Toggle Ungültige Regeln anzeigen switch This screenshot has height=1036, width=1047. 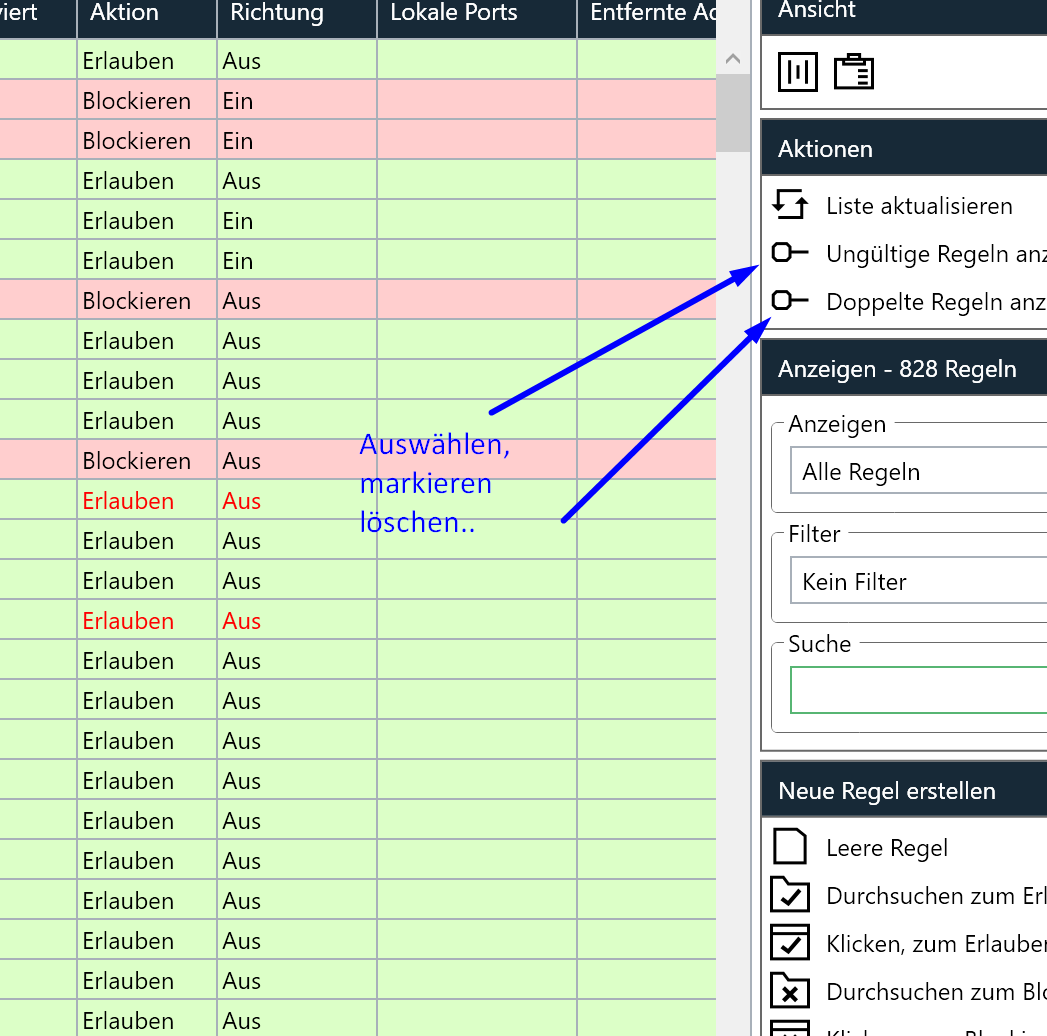(x=790, y=253)
